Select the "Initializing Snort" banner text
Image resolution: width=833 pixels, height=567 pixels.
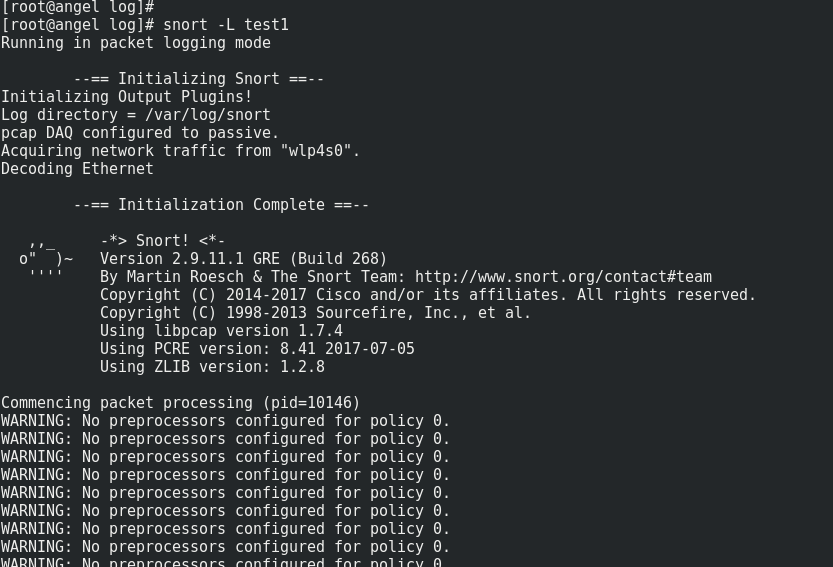pos(198,79)
